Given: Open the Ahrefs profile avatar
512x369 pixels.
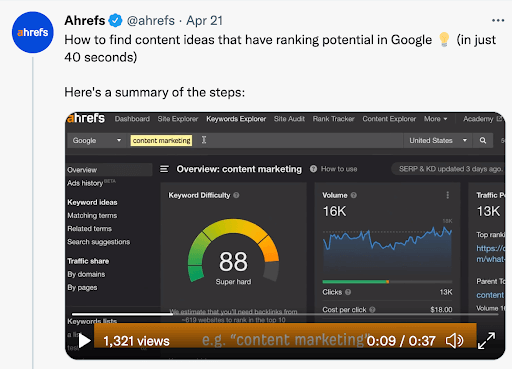Looking at the screenshot, I should click(x=33, y=32).
